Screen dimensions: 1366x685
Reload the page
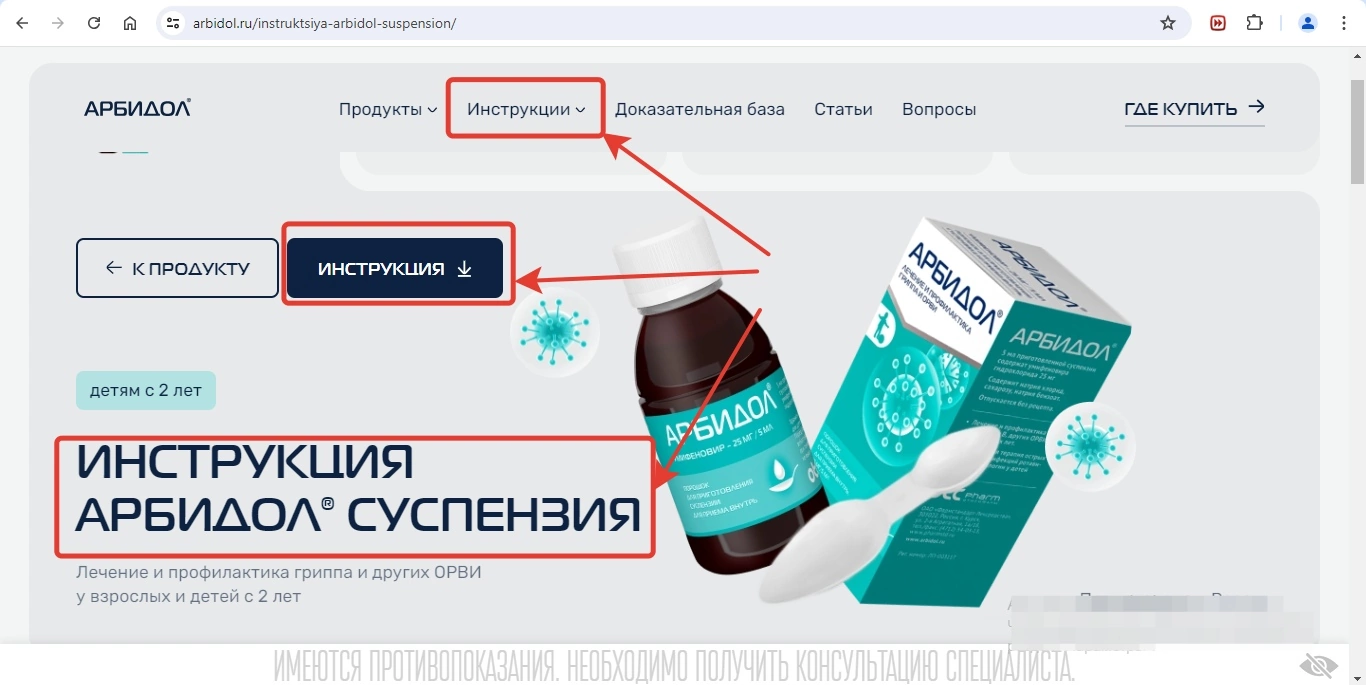coord(94,23)
